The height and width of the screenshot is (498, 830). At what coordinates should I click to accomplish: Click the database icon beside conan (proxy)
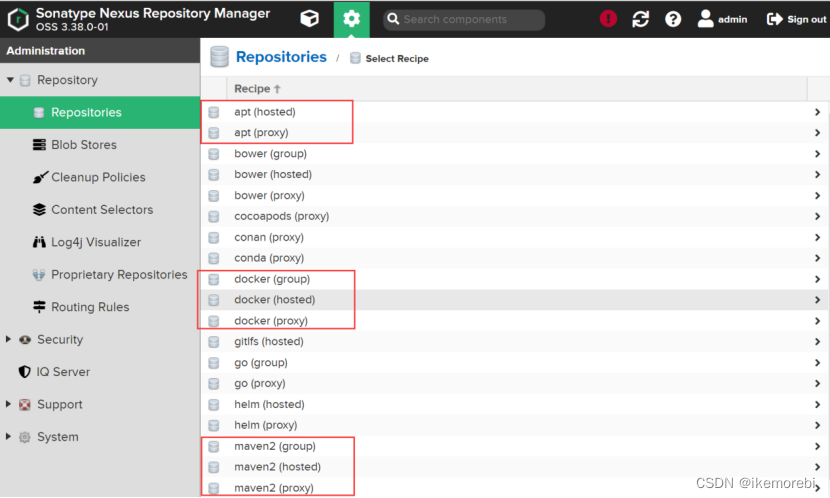coord(214,237)
